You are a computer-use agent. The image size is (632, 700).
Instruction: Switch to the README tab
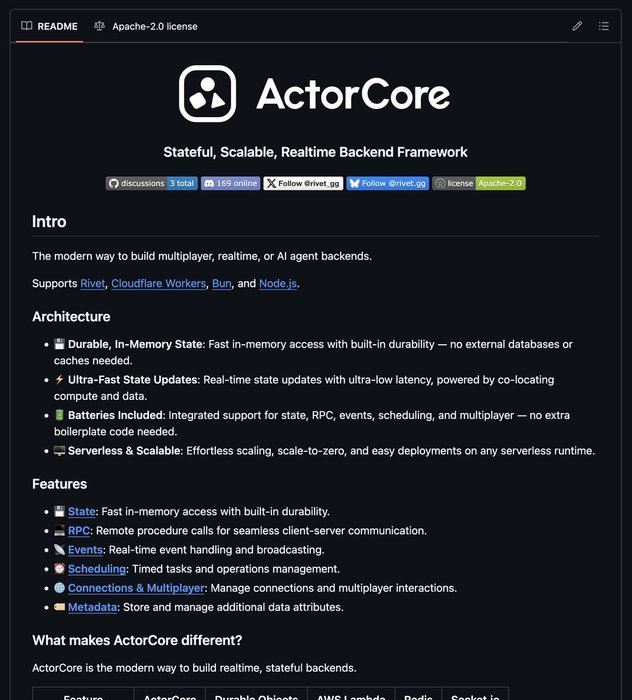coord(50,26)
